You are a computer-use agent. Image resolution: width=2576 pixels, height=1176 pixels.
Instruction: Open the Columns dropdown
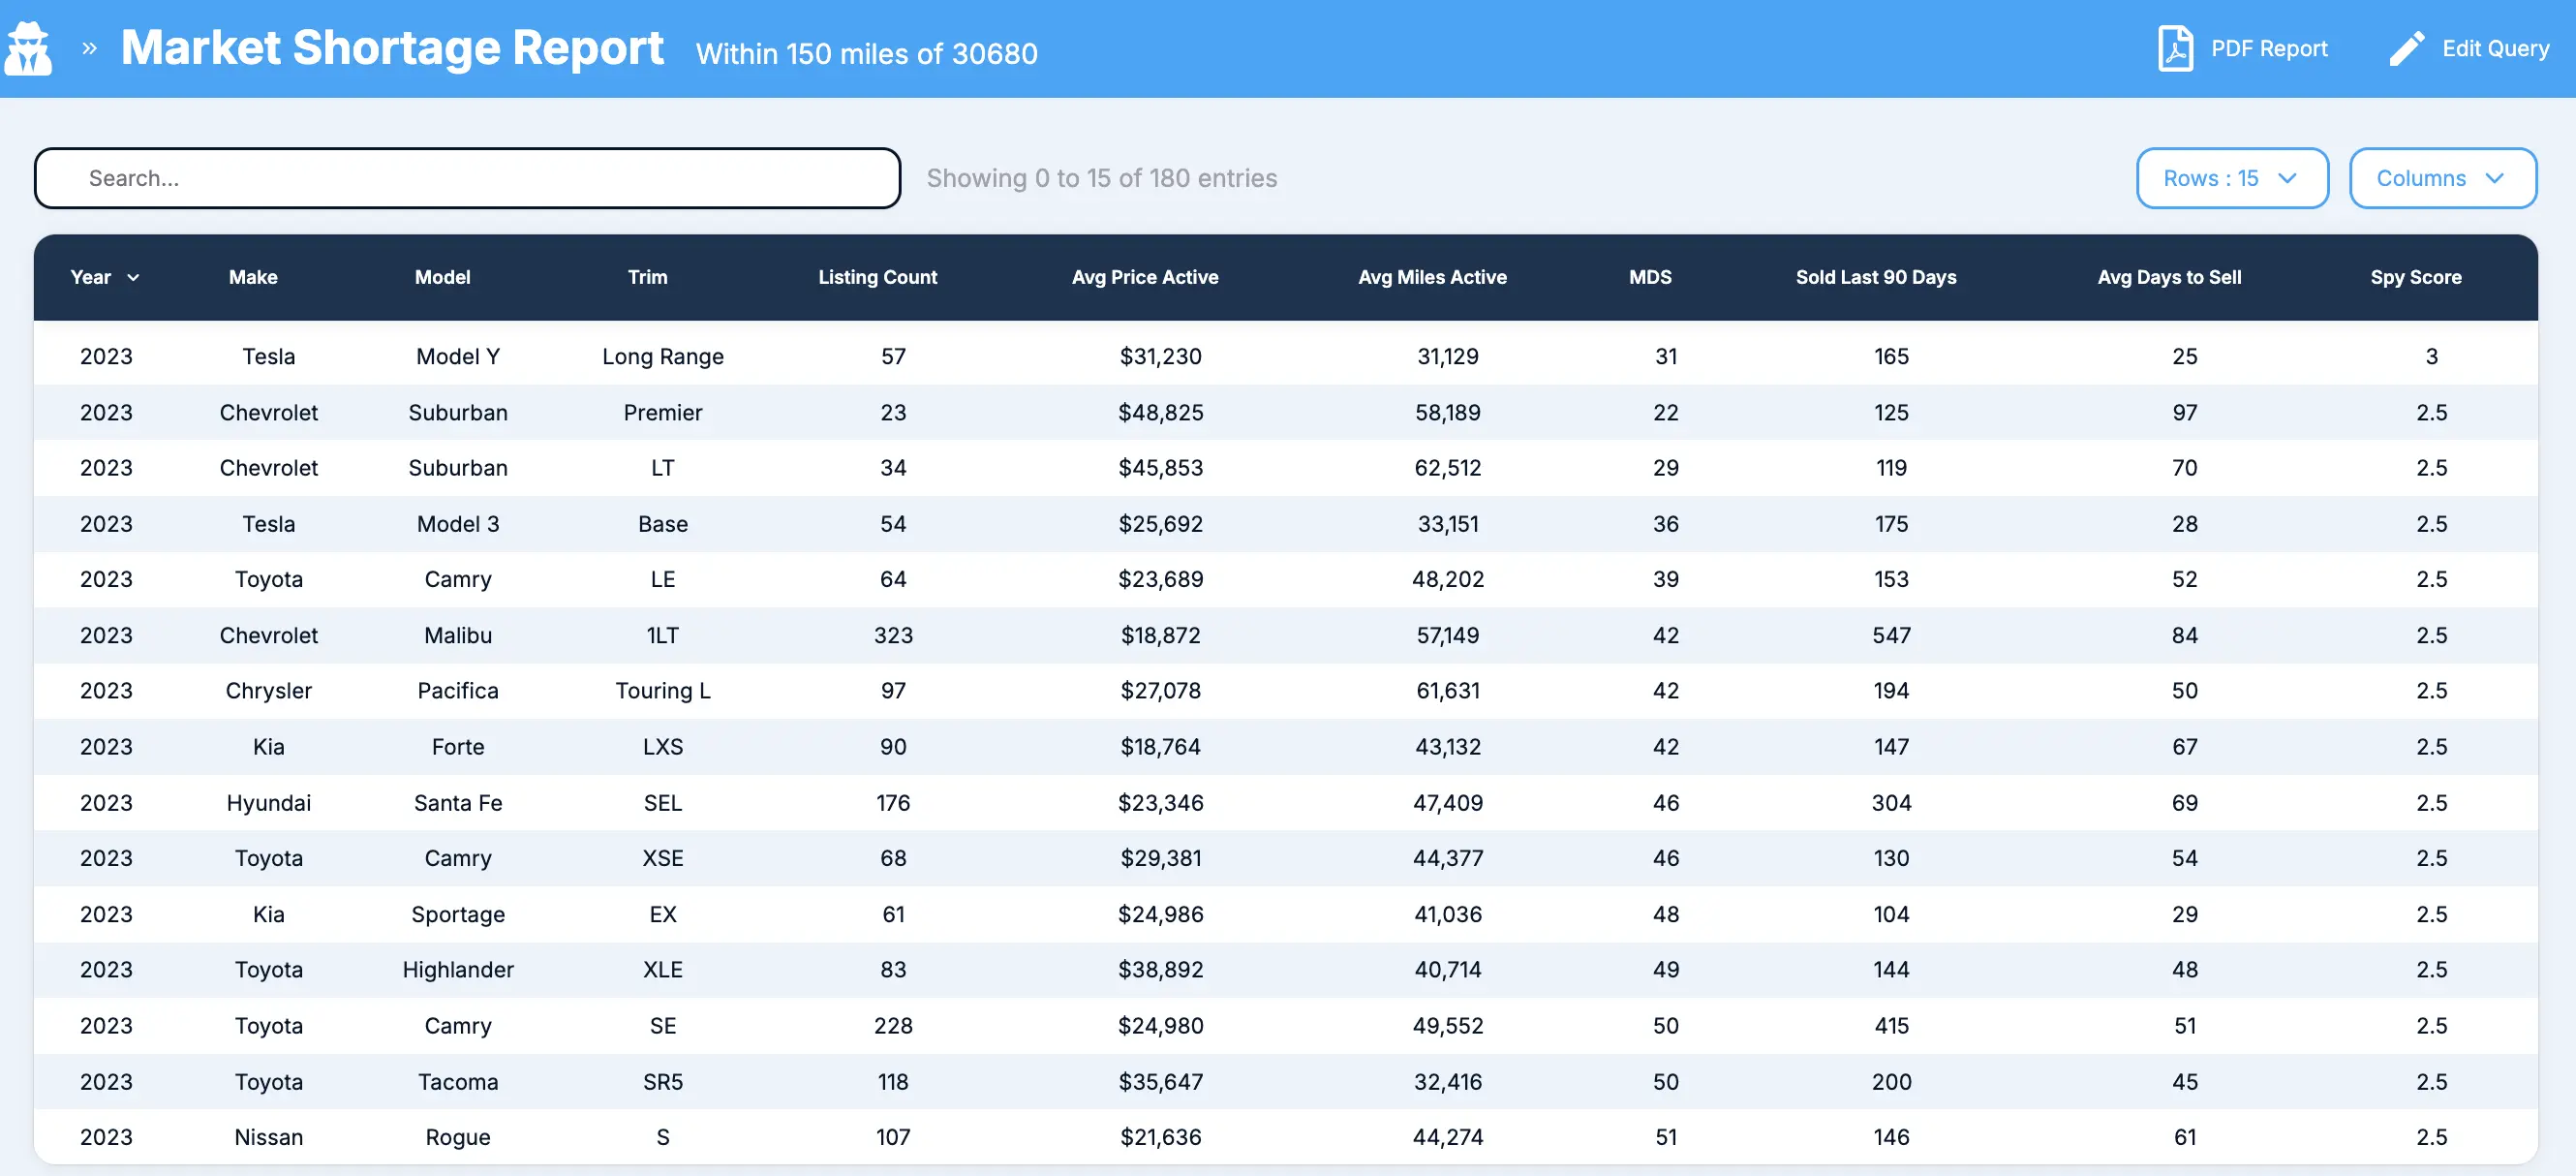[2442, 178]
